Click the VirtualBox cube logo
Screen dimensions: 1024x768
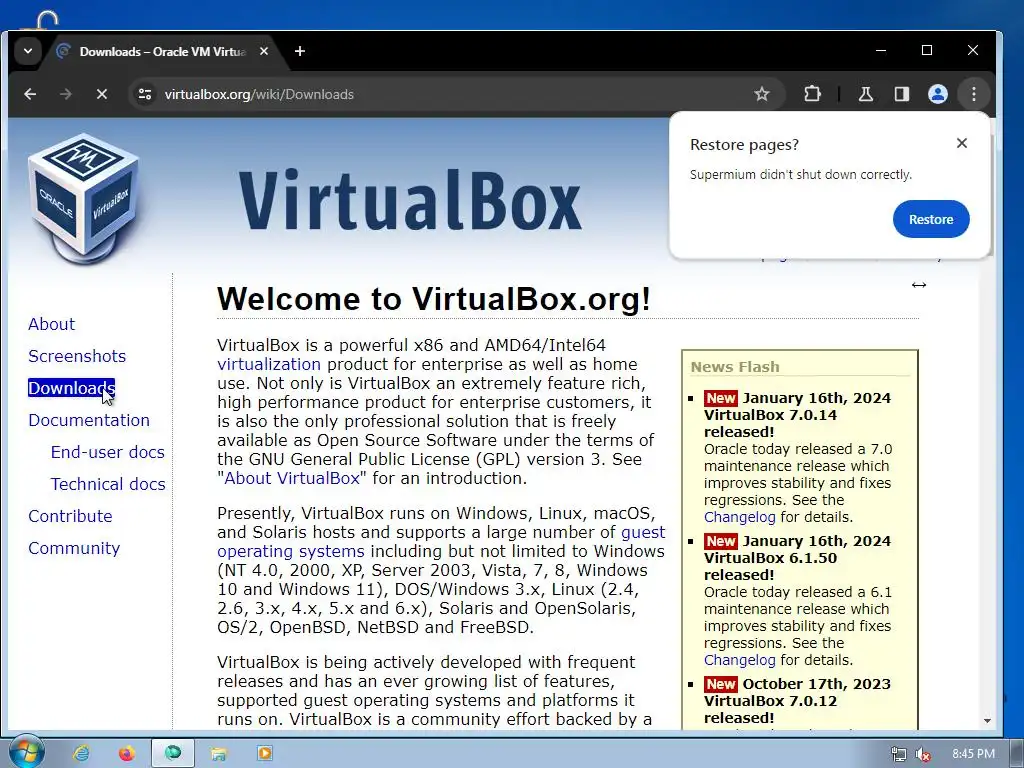tap(84, 199)
